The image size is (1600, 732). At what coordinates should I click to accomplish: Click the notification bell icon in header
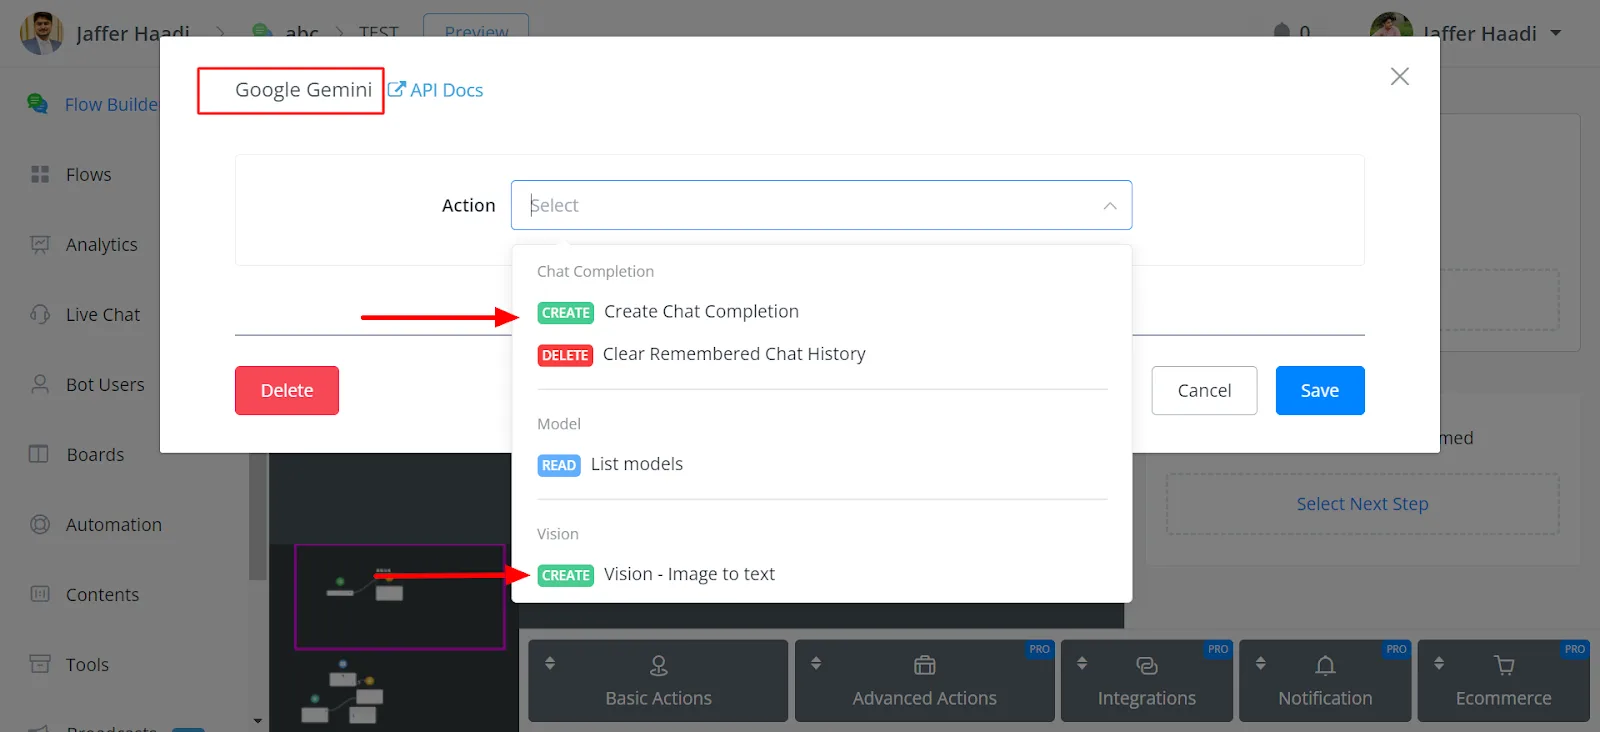(x=1282, y=32)
